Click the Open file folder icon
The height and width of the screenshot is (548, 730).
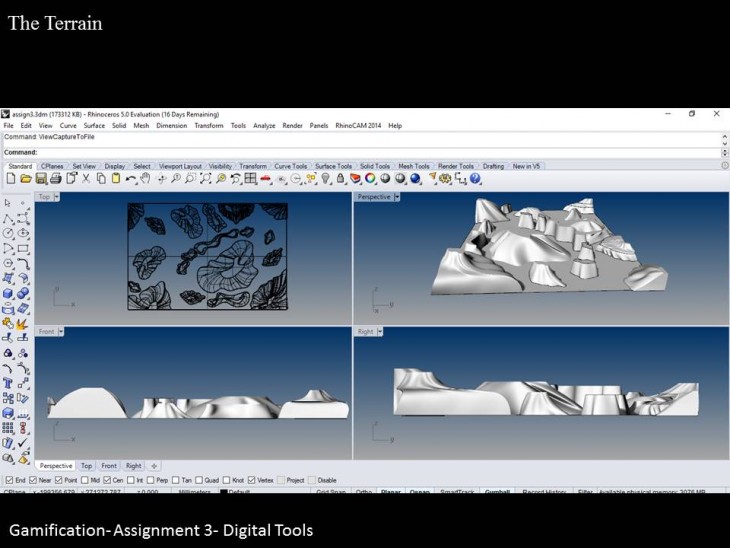(26, 179)
